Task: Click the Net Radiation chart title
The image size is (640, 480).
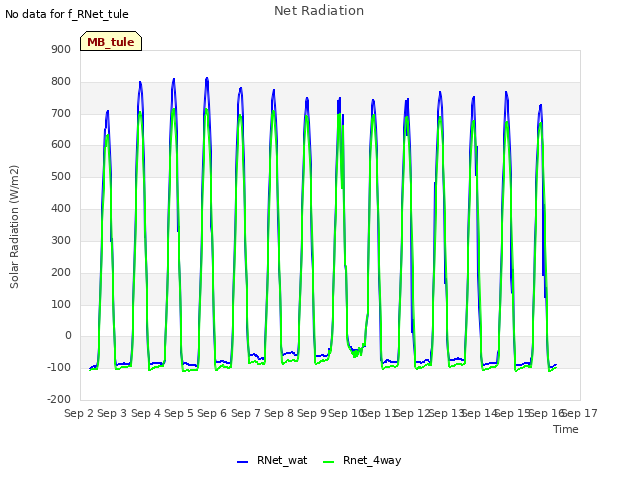Action: pyautogui.click(x=319, y=11)
